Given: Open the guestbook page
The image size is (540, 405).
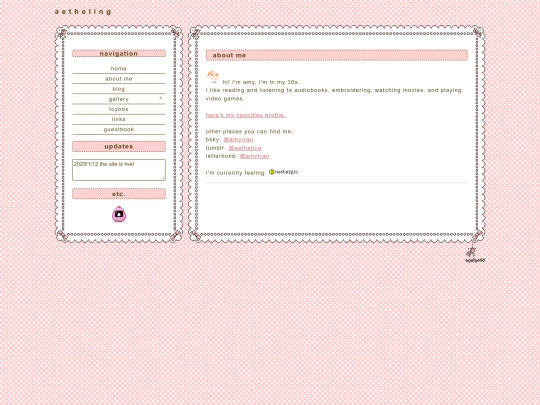Looking at the screenshot, I should (x=118, y=129).
